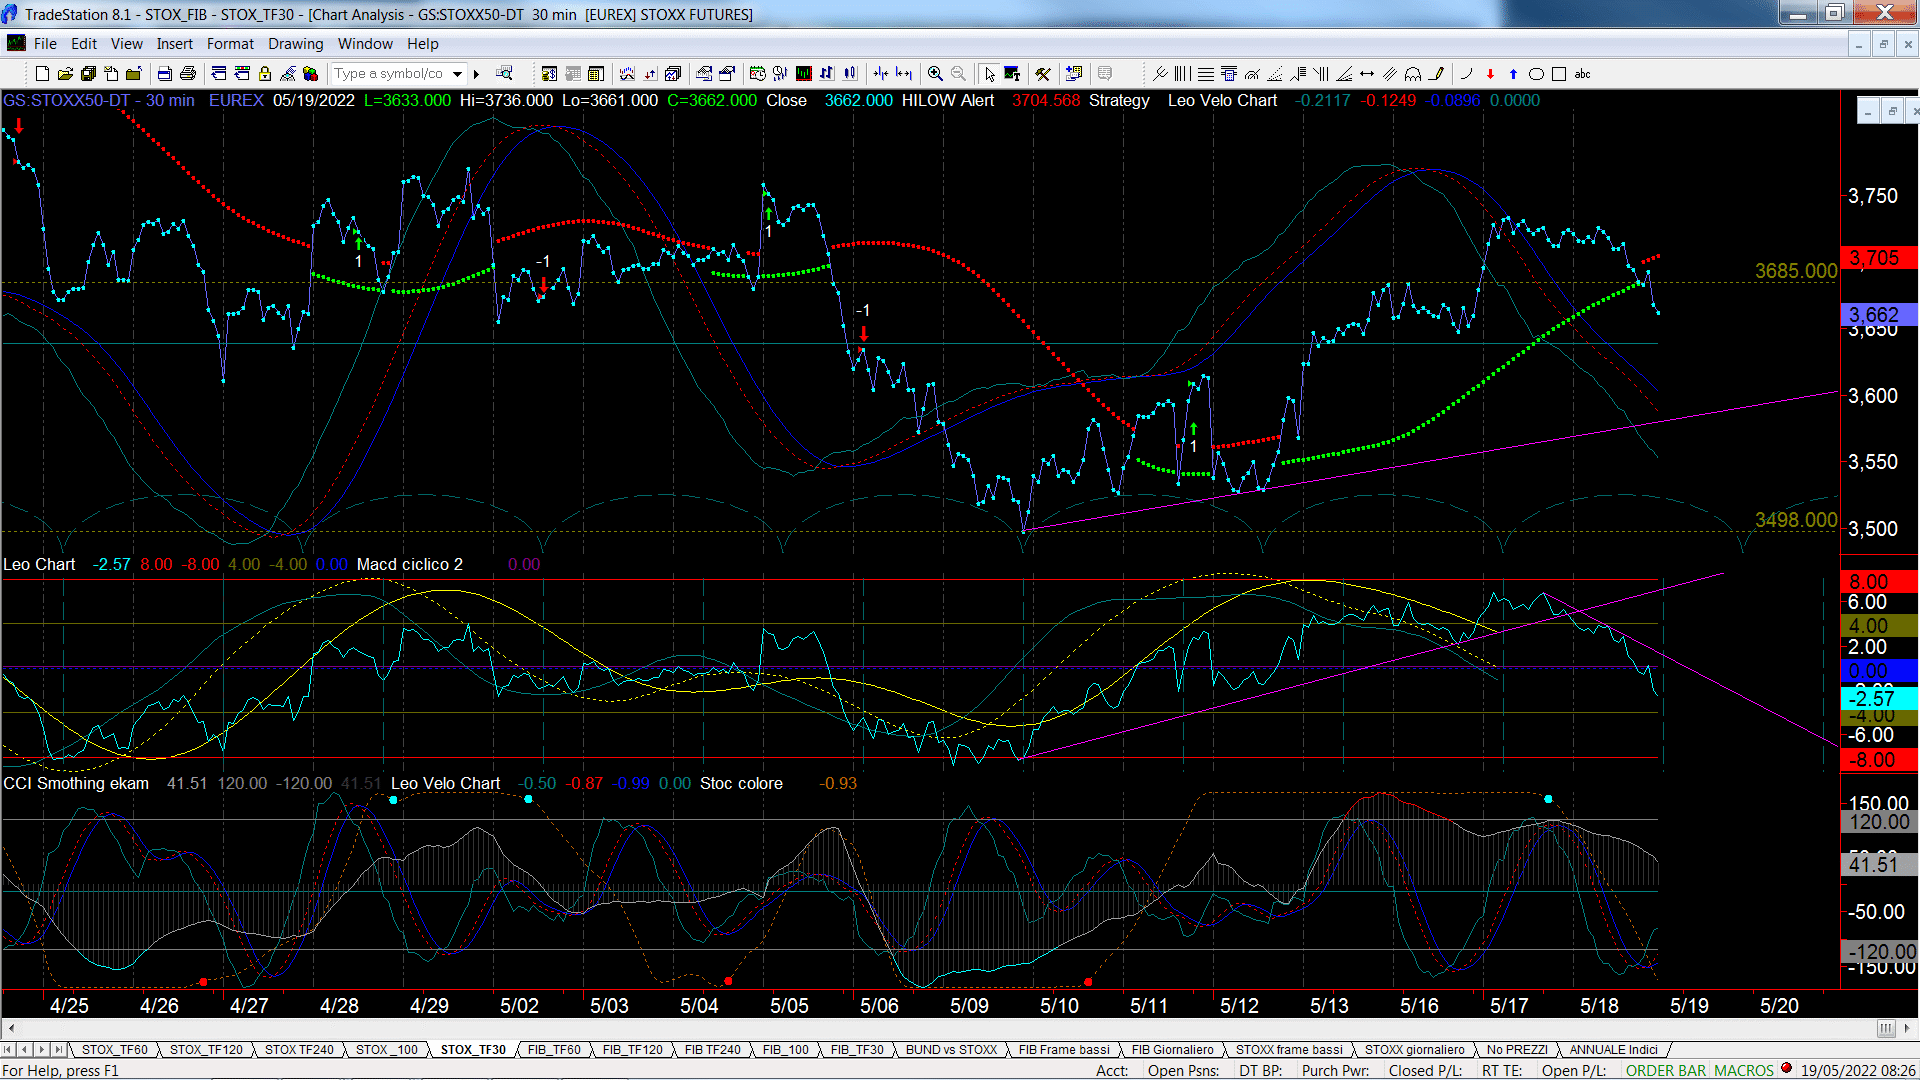
Task: Open the View menu
Action: [x=127, y=44]
